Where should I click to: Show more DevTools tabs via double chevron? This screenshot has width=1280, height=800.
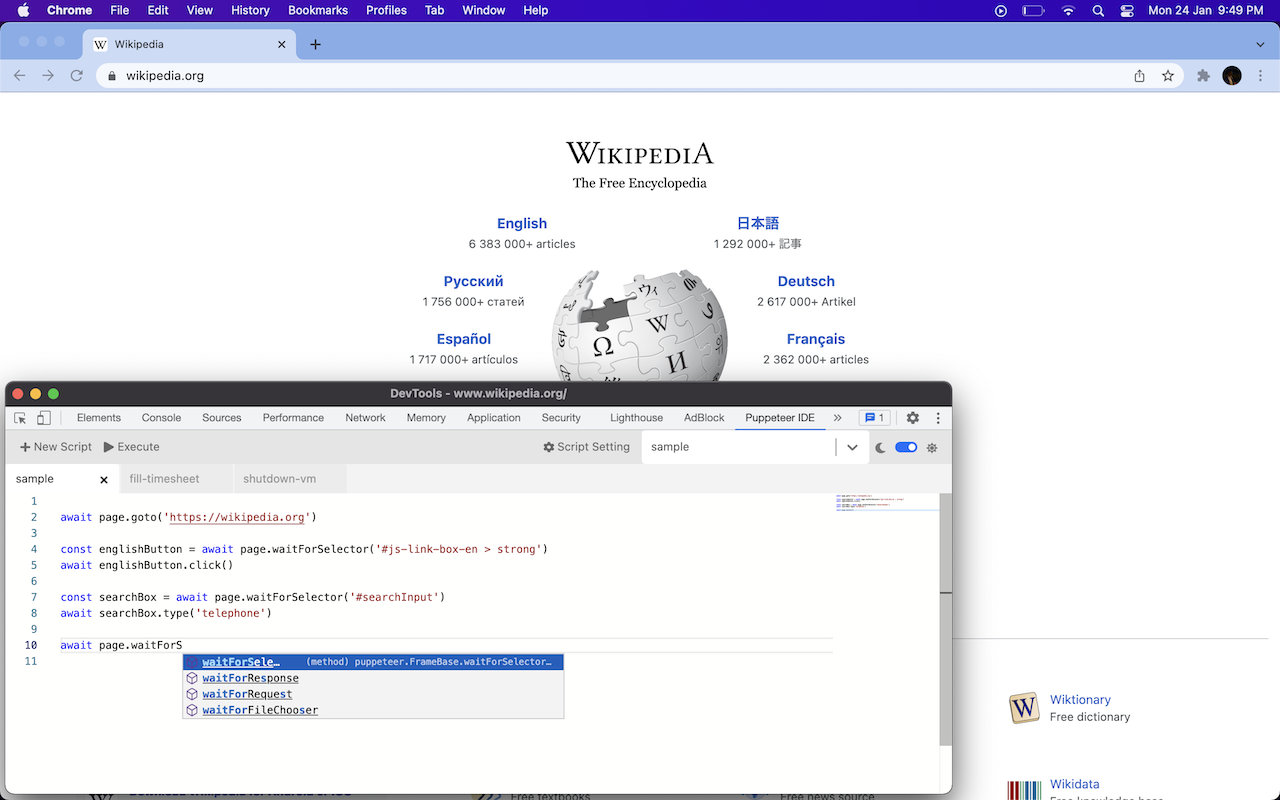point(838,418)
